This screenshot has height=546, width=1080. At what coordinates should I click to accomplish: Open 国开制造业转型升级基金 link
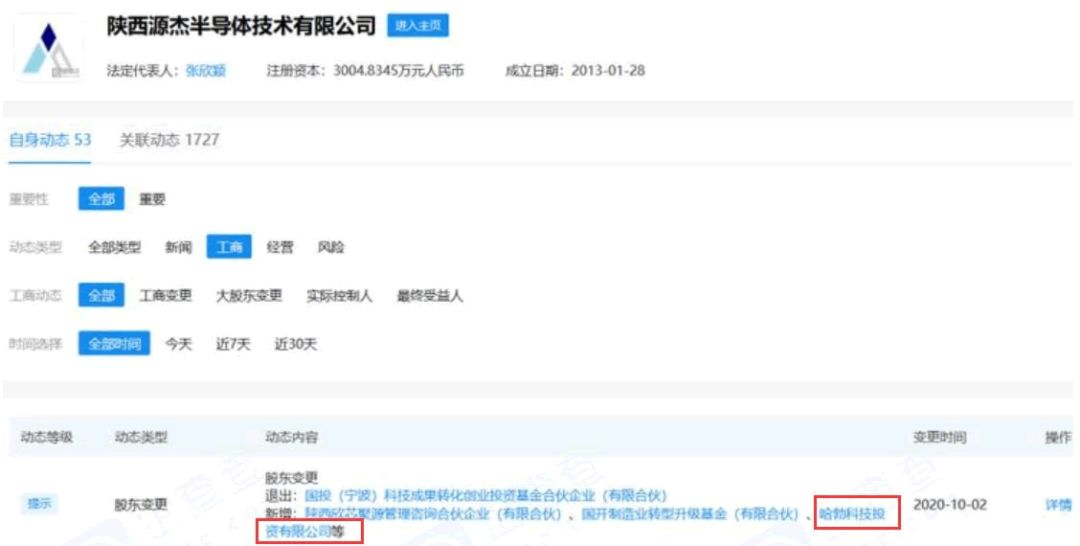point(689,514)
